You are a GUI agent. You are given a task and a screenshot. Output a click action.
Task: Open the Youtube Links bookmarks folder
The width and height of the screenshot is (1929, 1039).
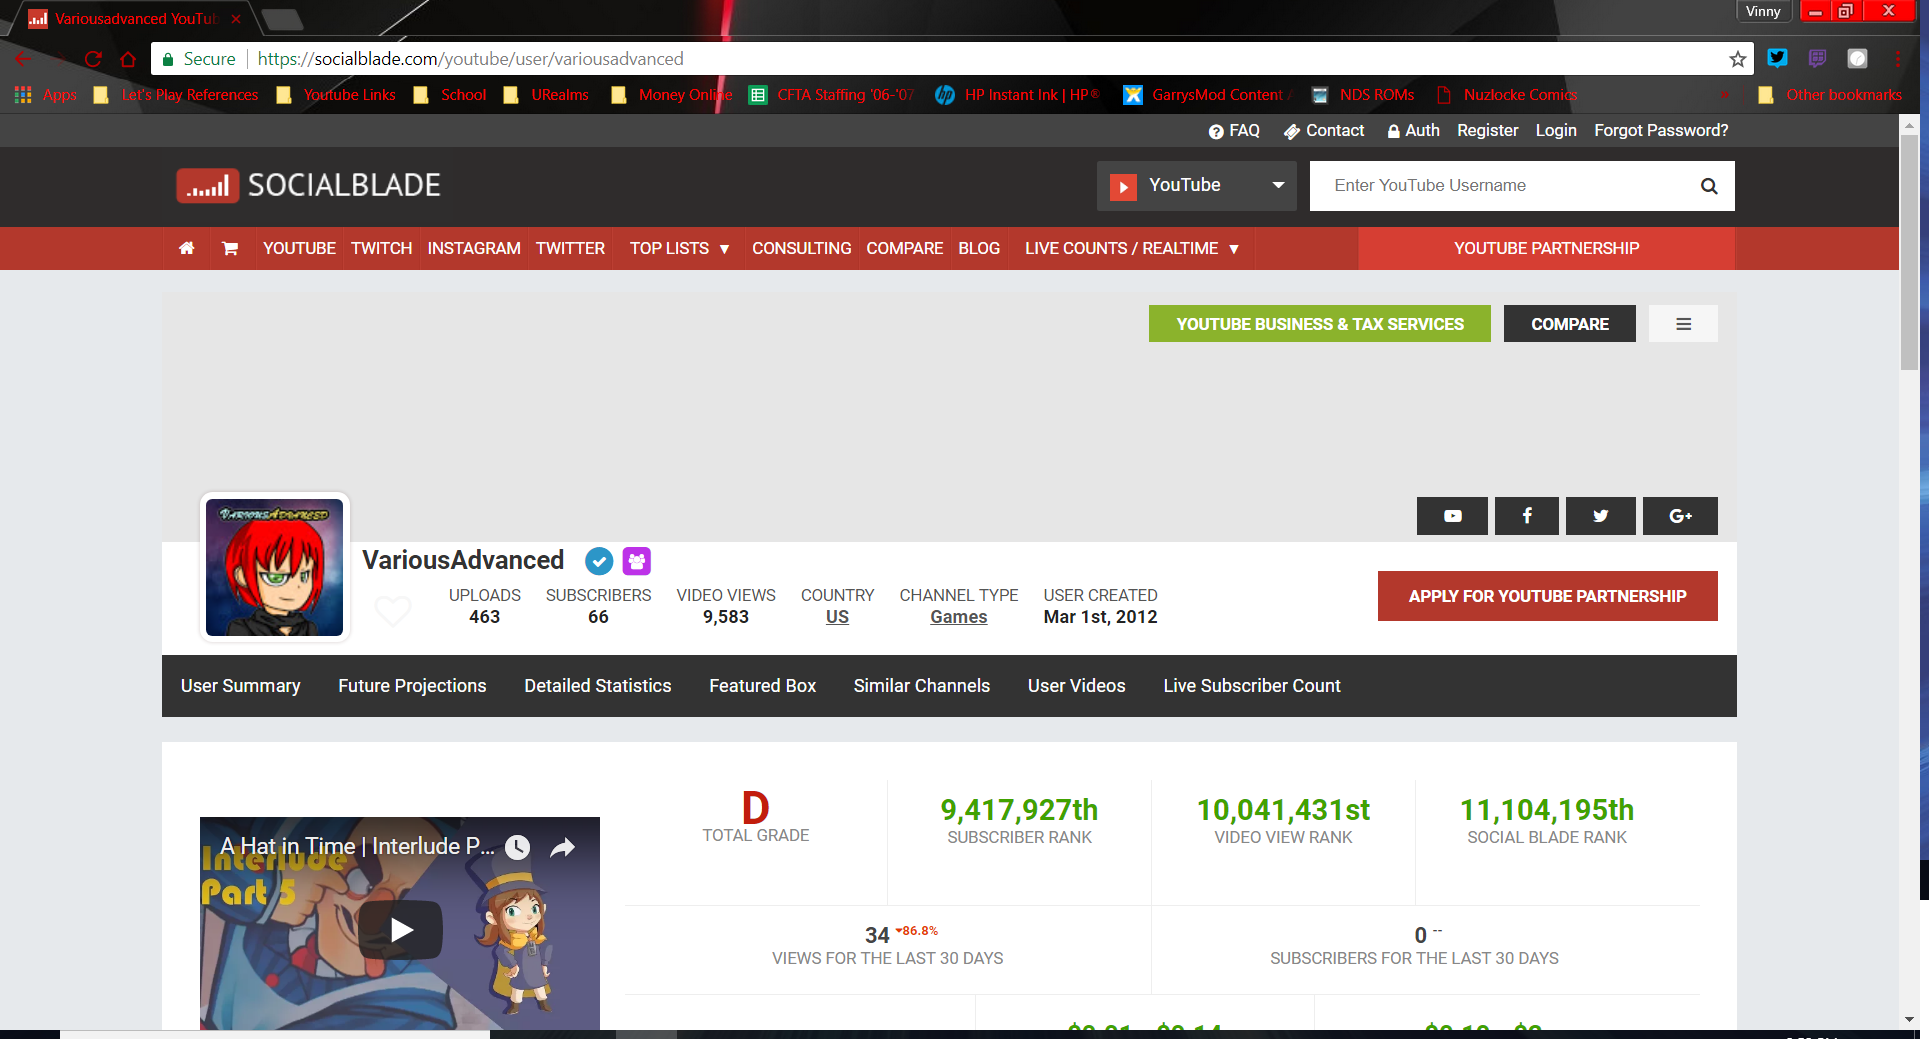click(337, 95)
